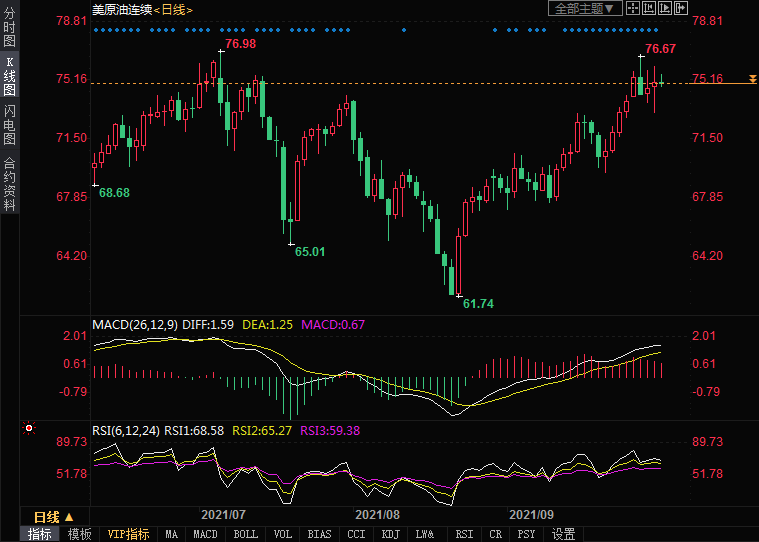Toggle the KDJ indicator
Image resolution: width=759 pixels, height=542 pixels.
click(390, 534)
